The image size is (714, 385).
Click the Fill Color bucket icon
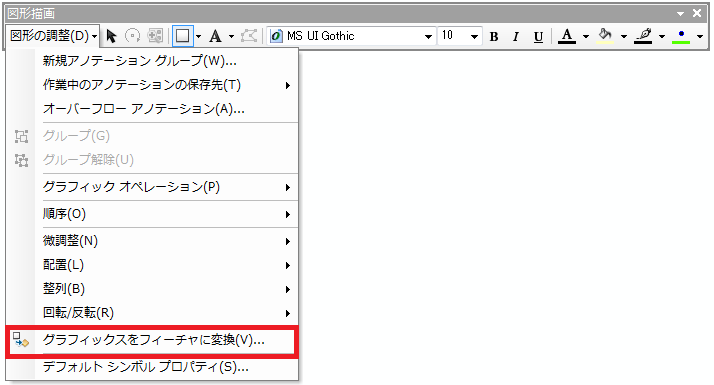(605, 36)
